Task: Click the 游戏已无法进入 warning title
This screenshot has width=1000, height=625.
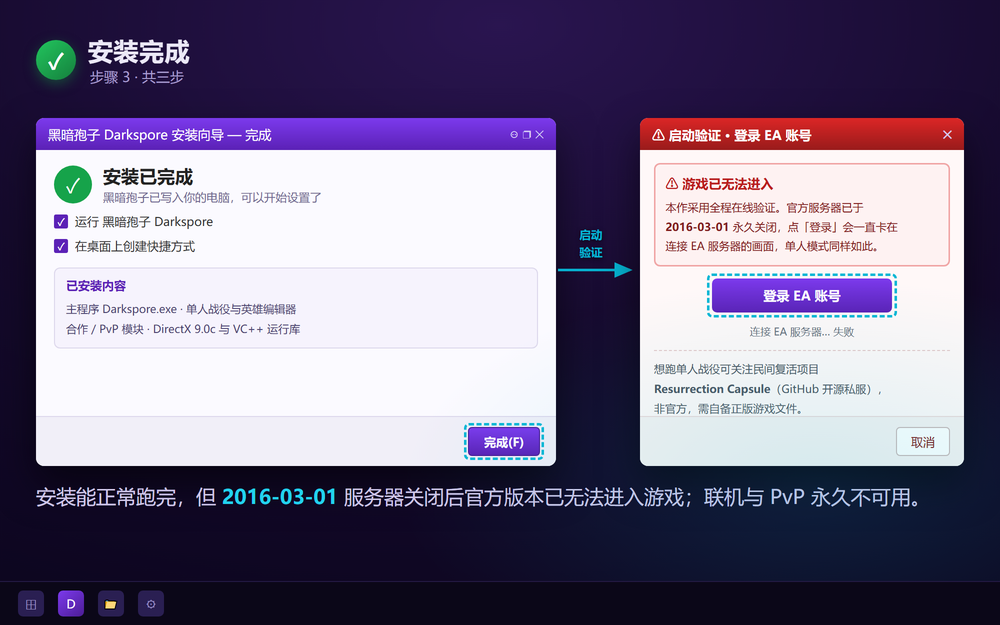Action: 727,184
